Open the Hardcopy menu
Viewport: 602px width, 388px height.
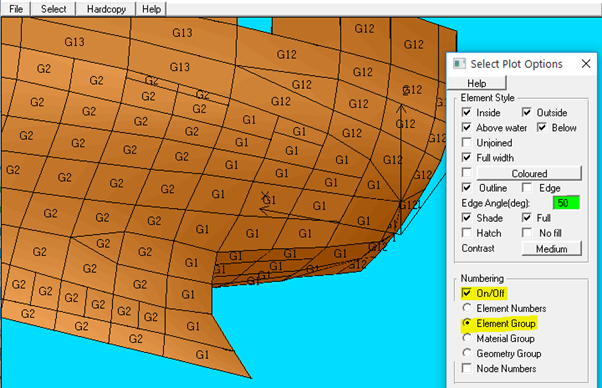click(106, 9)
